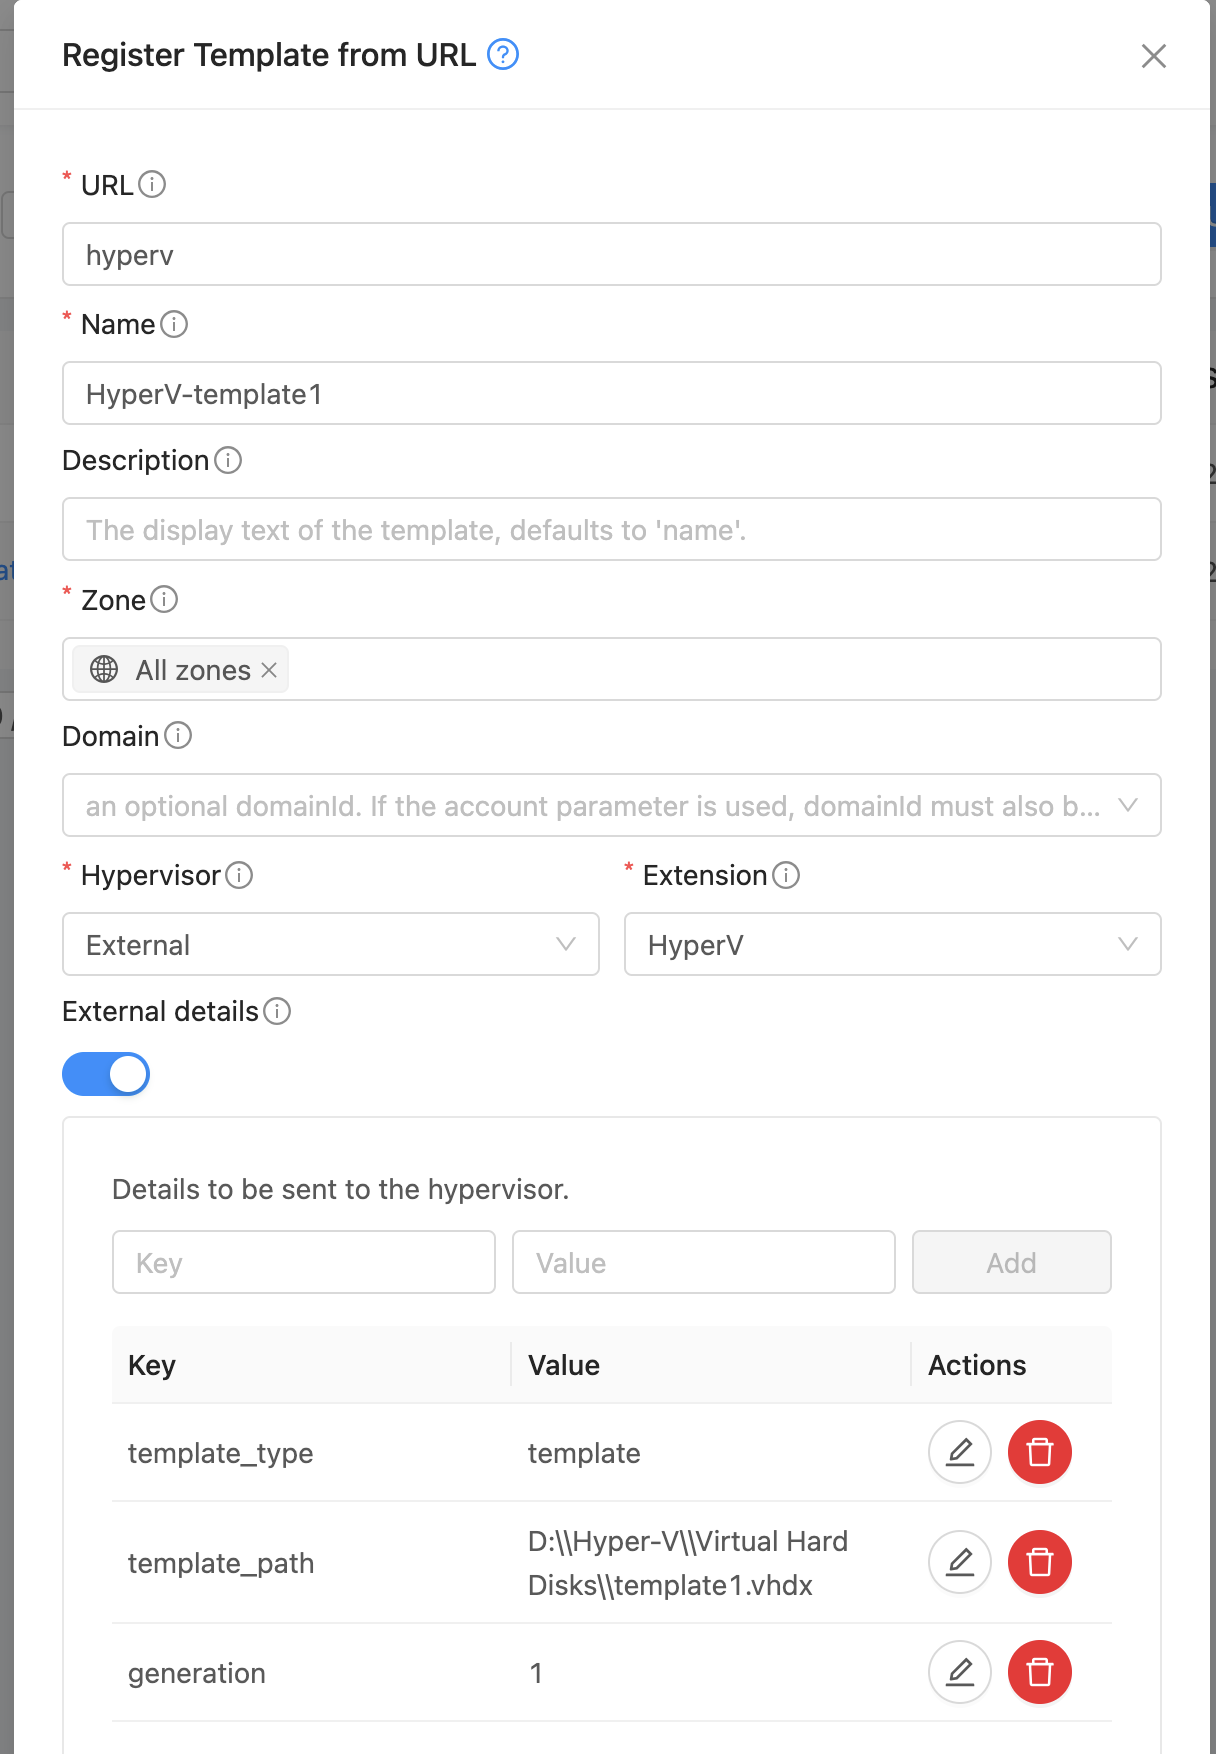Click the info icon next to Extension
Image resolution: width=1216 pixels, height=1754 pixels.
pyautogui.click(x=786, y=875)
